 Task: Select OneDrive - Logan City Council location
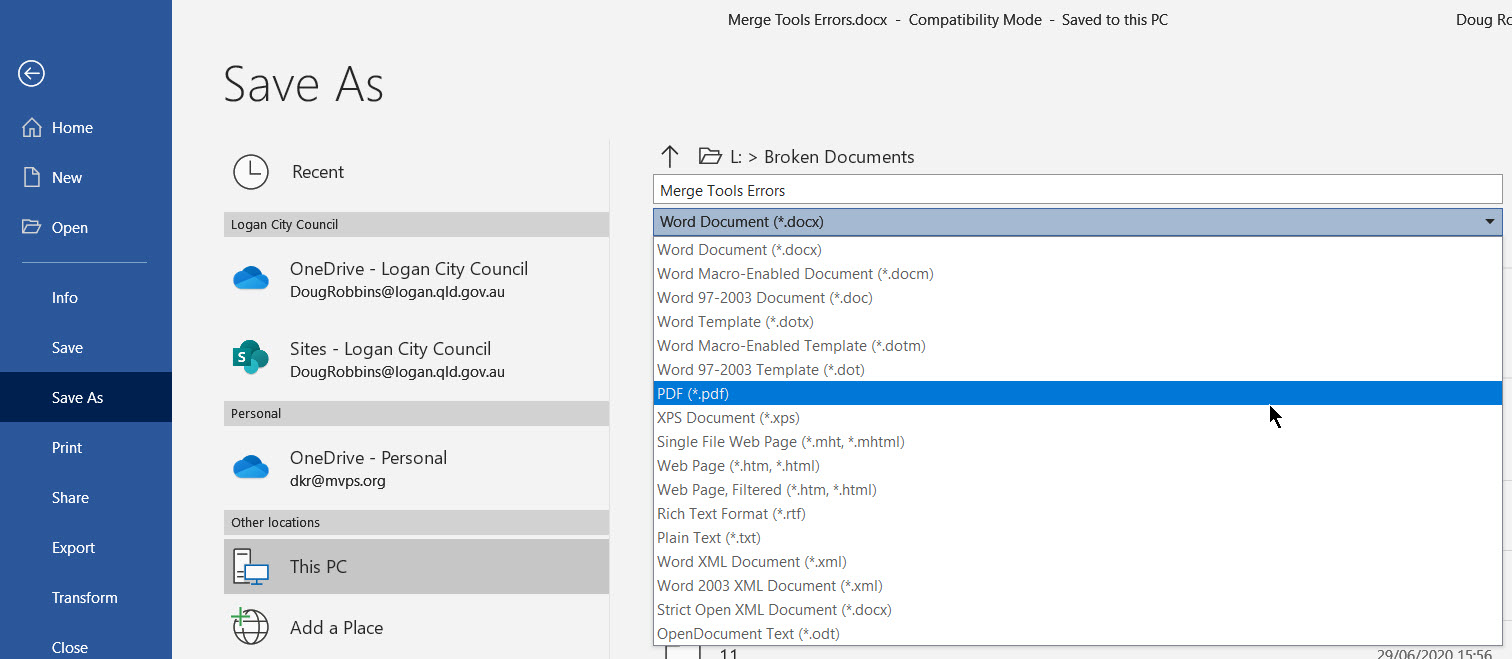coord(416,279)
